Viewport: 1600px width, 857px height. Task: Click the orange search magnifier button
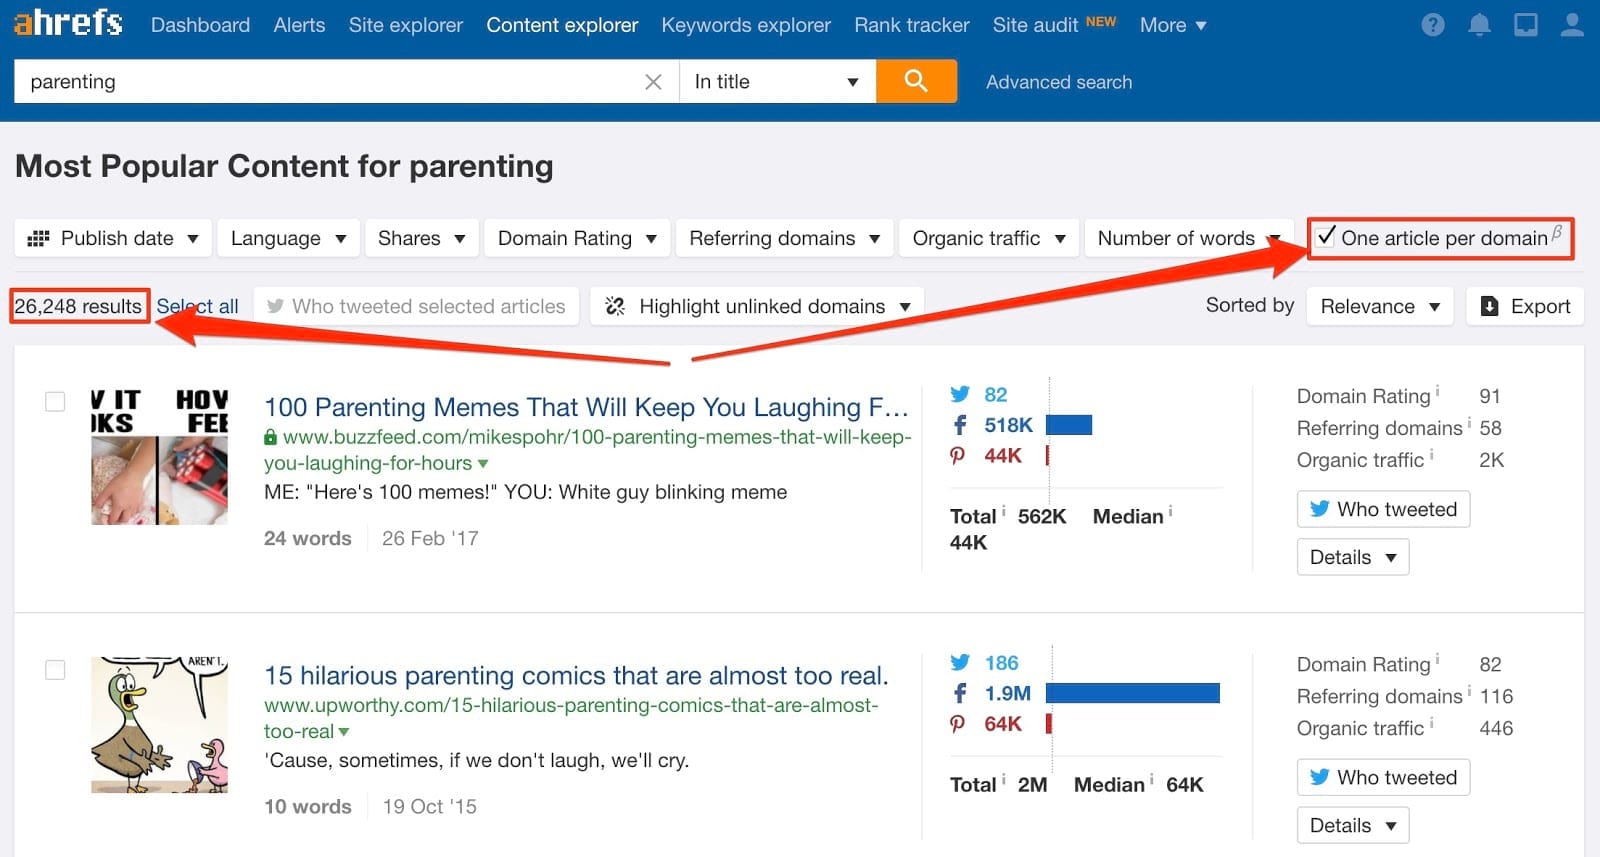pos(916,81)
